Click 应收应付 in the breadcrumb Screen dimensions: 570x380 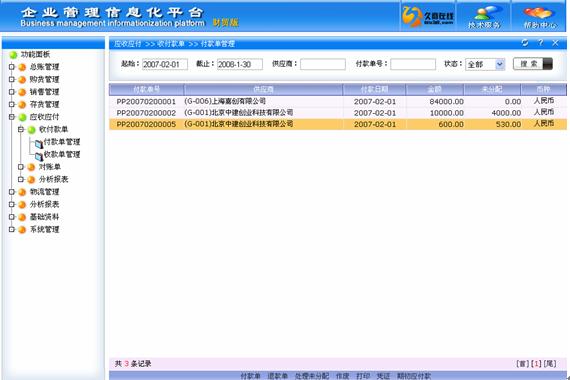click(x=127, y=44)
